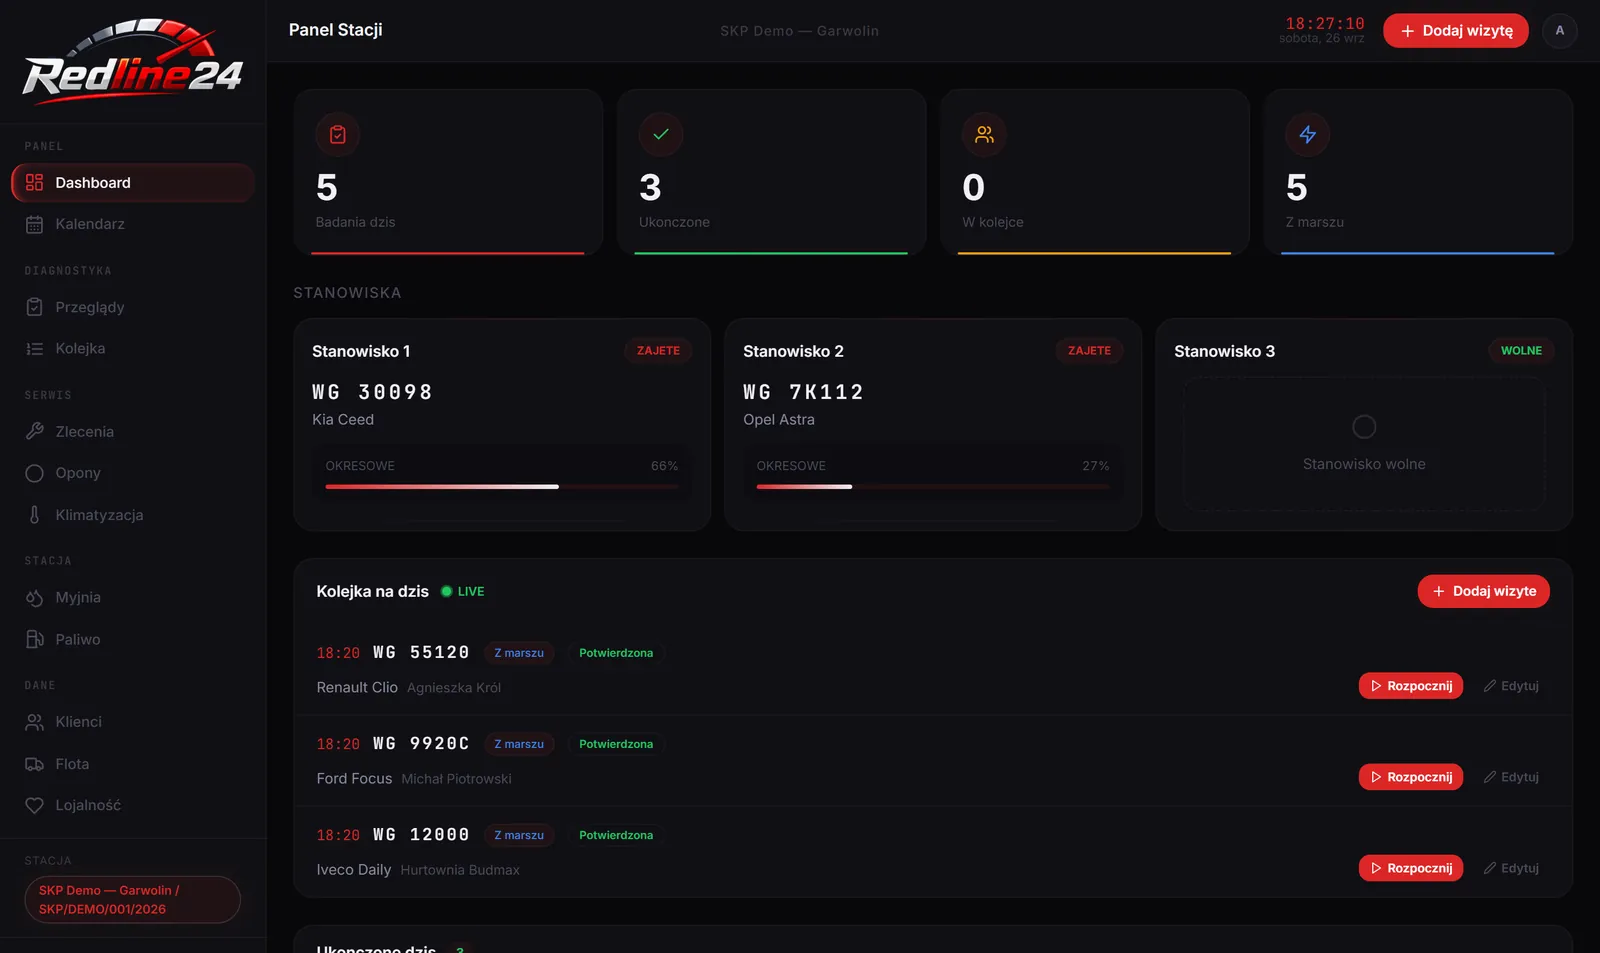Open the user avatar menu labeled A

tap(1560, 31)
